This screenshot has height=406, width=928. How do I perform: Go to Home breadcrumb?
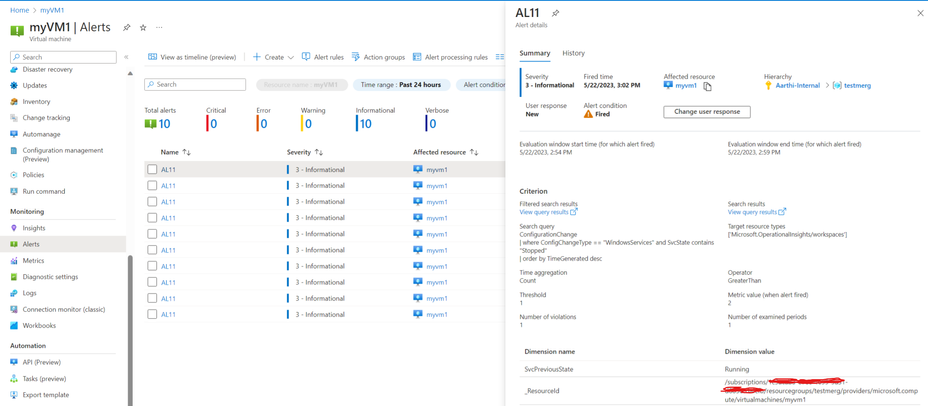pyautogui.click(x=20, y=10)
